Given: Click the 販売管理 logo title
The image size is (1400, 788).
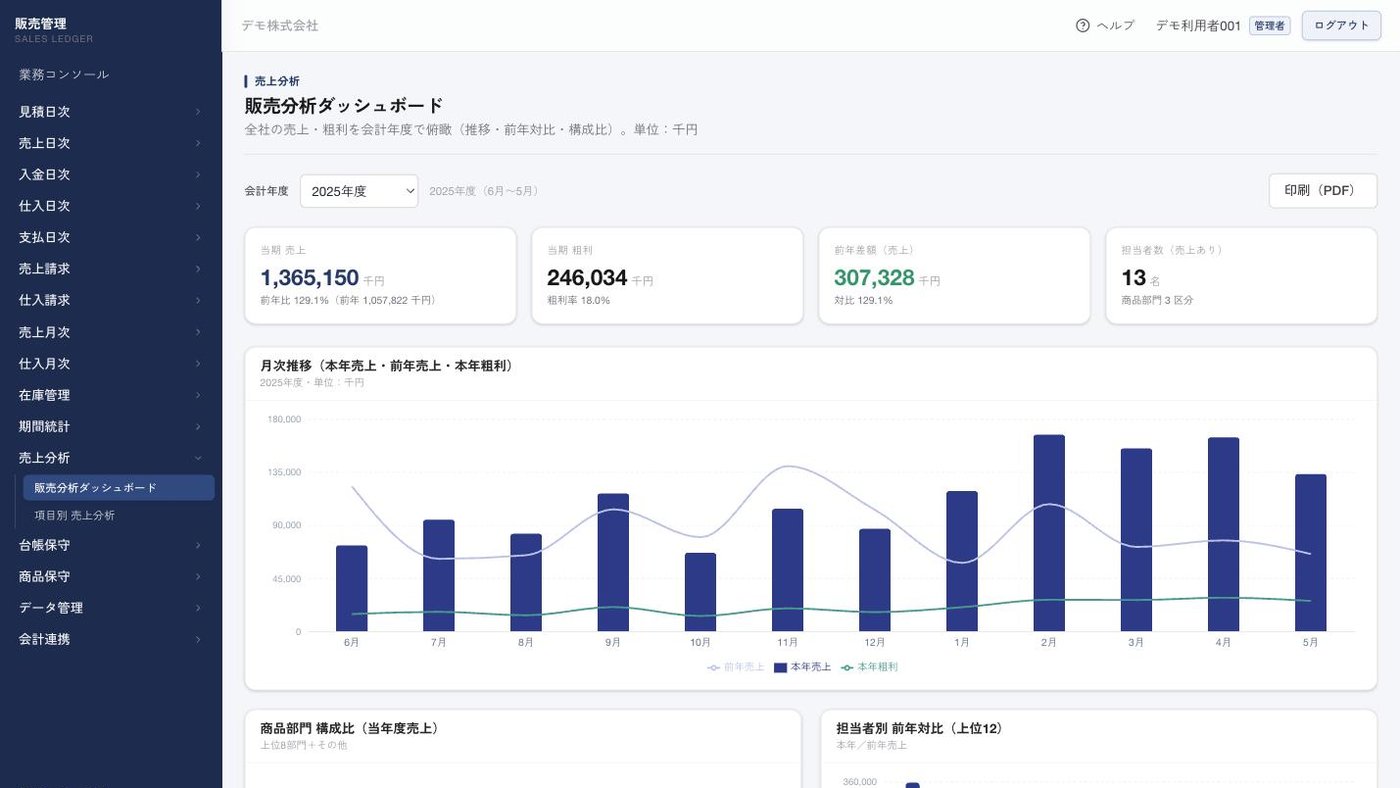Looking at the screenshot, I should [41, 24].
